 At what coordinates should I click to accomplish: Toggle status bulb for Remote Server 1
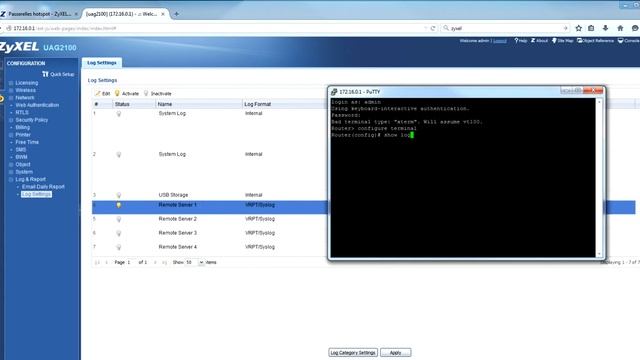click(119, 205)
